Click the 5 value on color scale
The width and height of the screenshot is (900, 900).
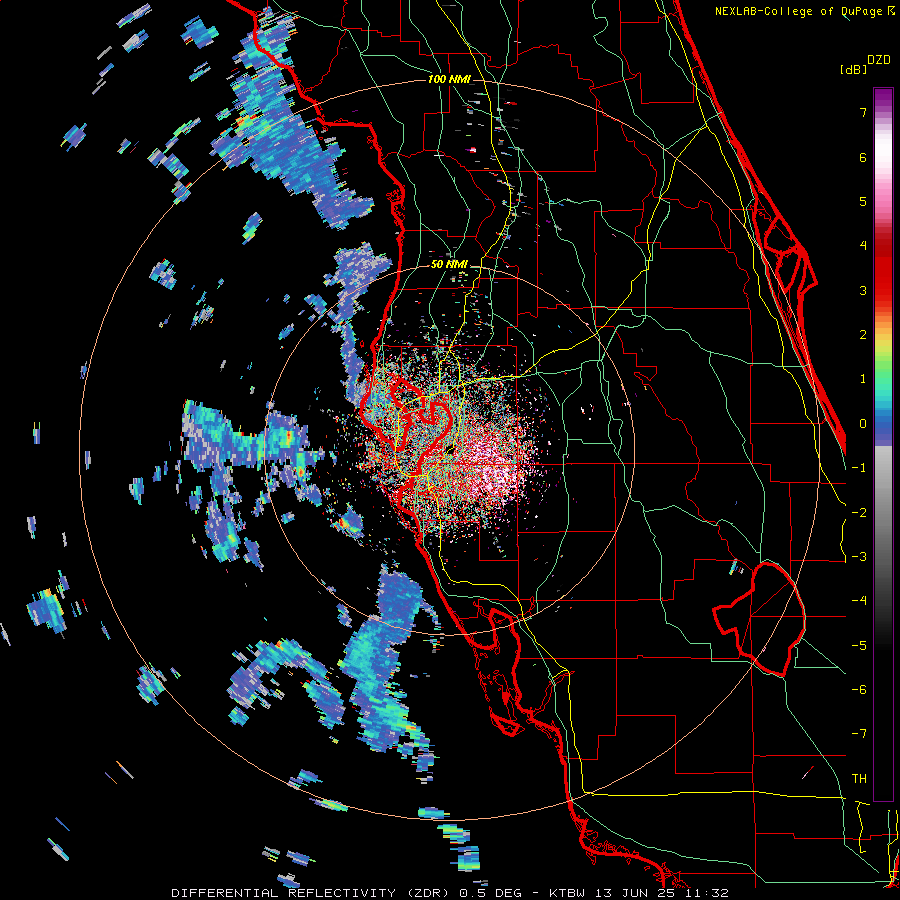coord(863,201)
